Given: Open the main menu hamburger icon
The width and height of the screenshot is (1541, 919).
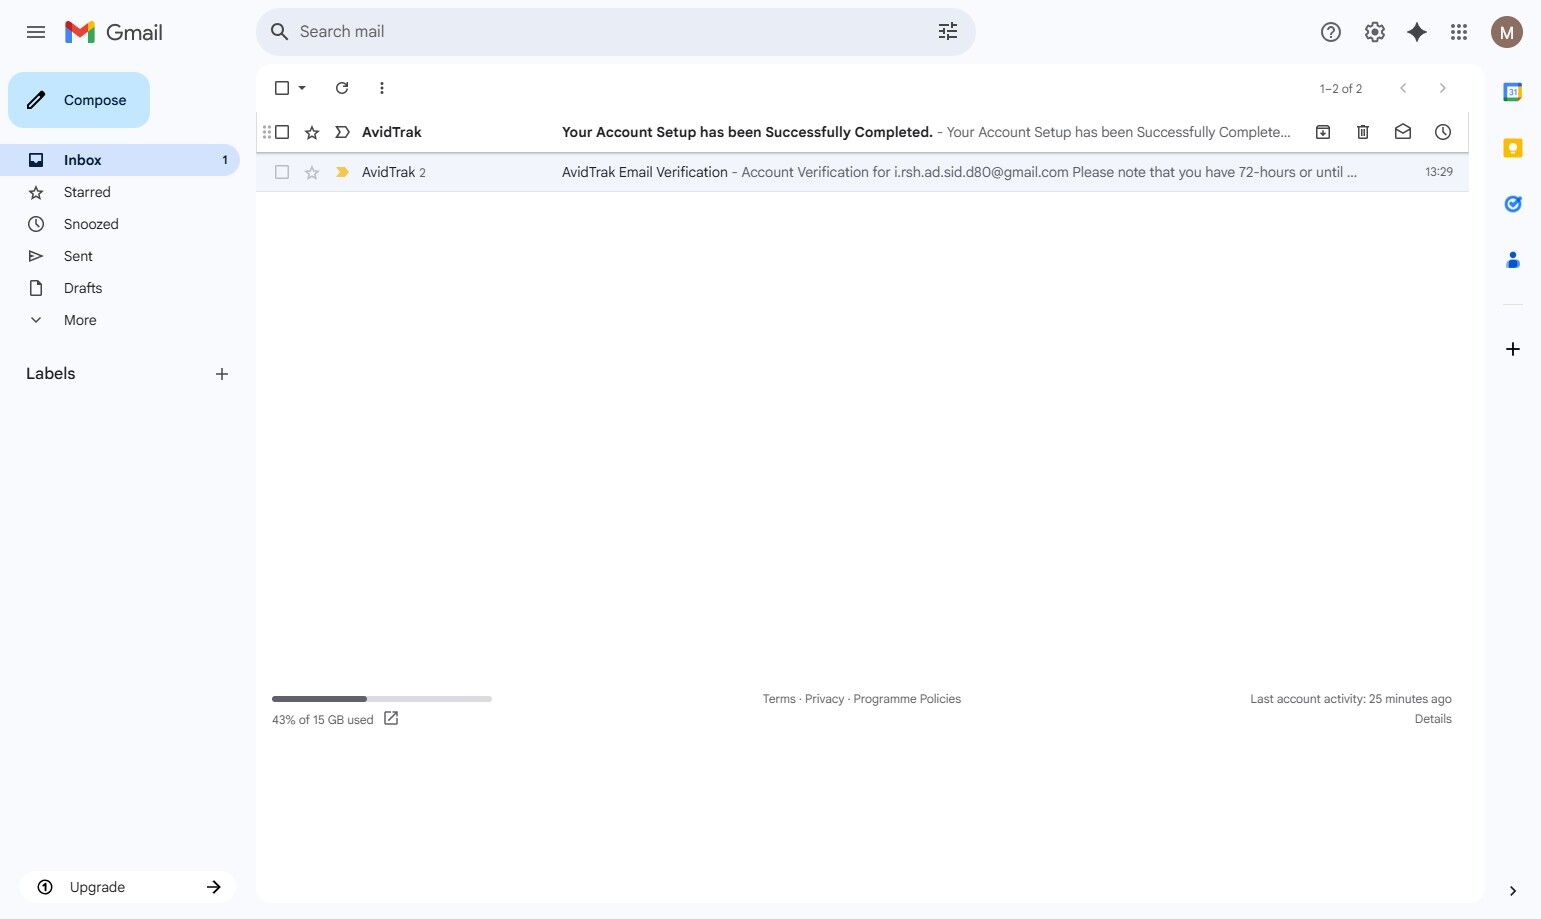Looking at the screenshot, I should (x=36, y=32).
